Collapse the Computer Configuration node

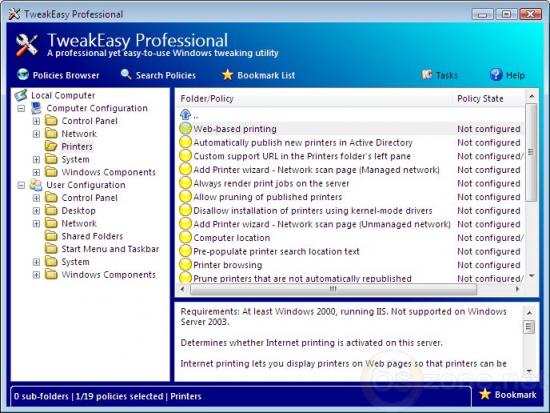[x=21, y=108]
